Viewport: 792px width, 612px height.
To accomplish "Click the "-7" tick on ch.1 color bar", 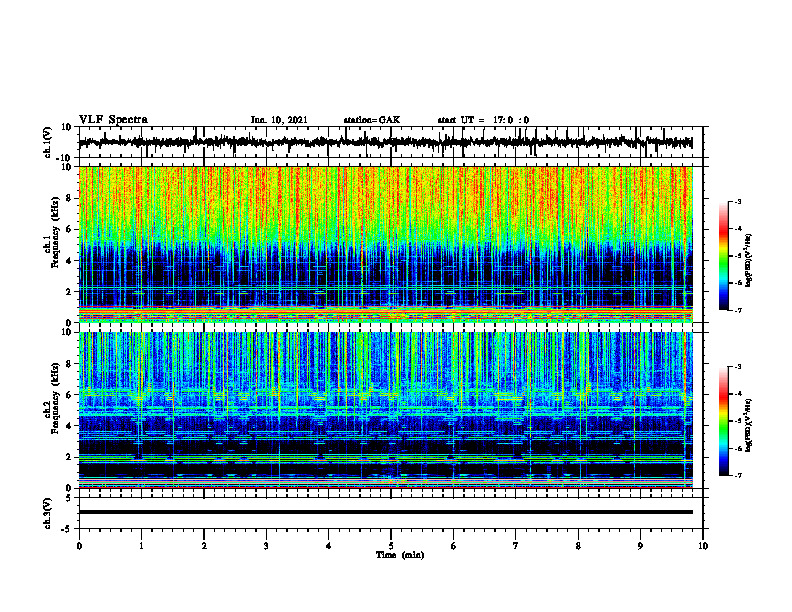I will tap(738, 310).
